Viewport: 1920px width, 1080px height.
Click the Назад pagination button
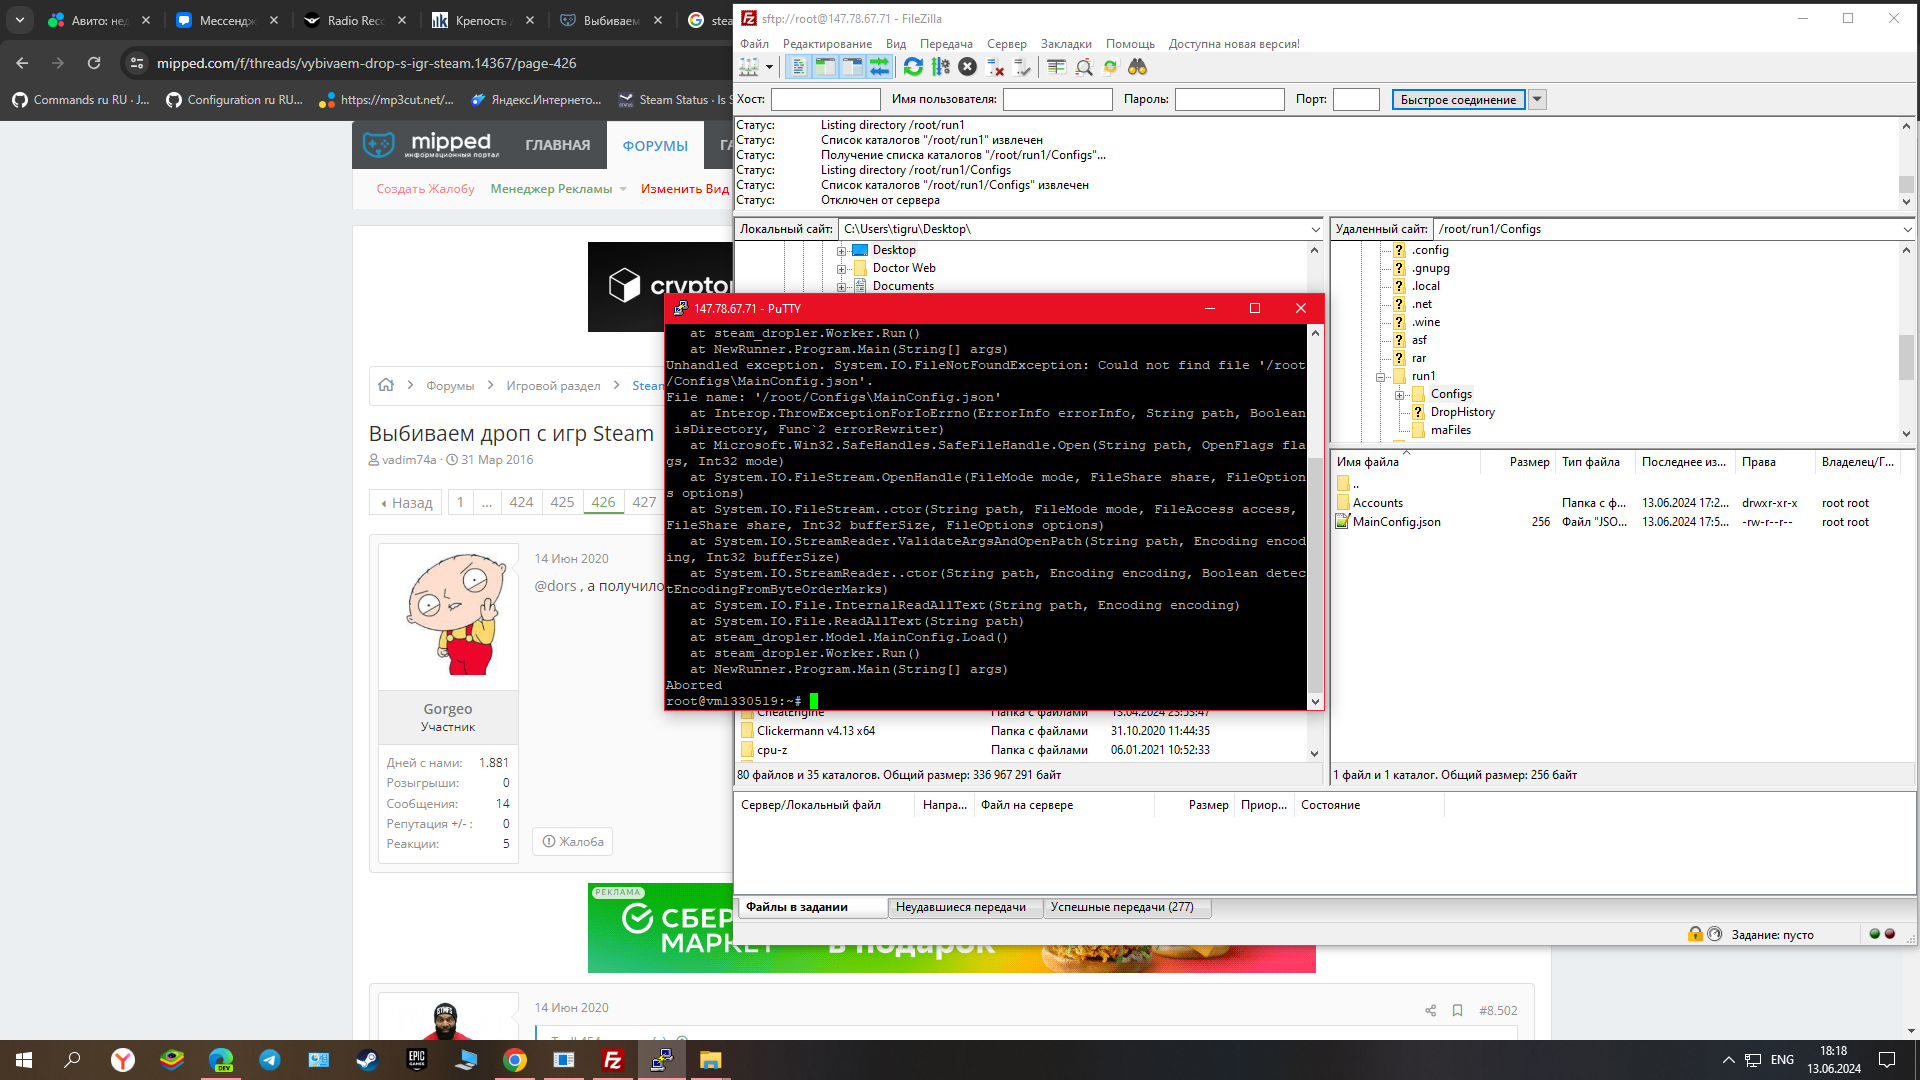point(406,502)
